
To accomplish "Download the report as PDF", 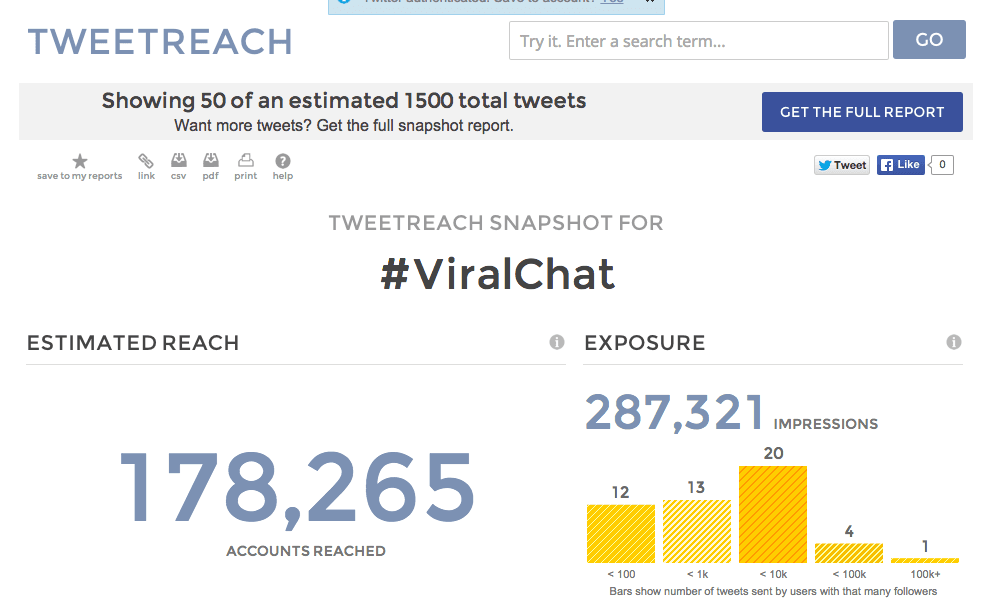I will [x=210, y=161].
